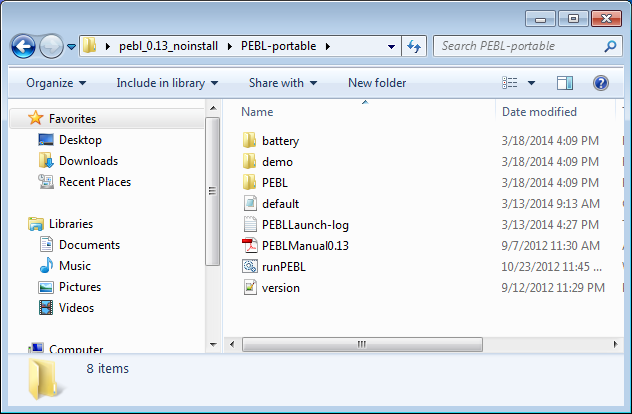Click the horizontal scrollbar thumb
The image size is (632, 414).
click(362, 344)
